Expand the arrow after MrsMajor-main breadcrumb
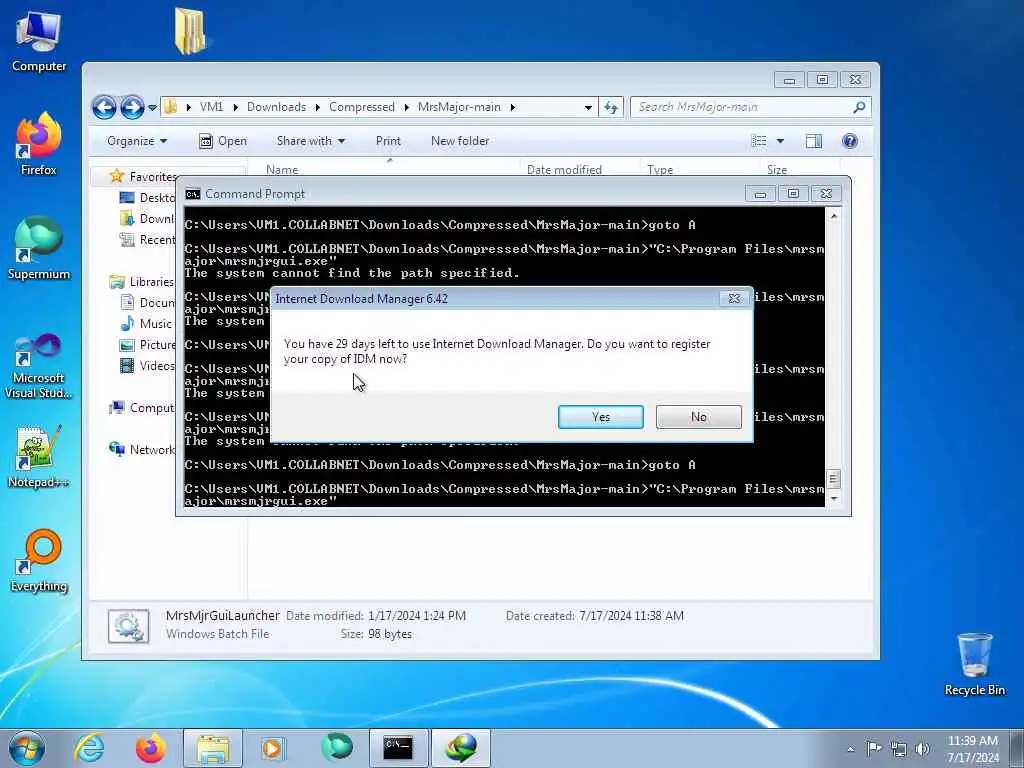The width and height of the screenshot is (1024, 768). 513,107
